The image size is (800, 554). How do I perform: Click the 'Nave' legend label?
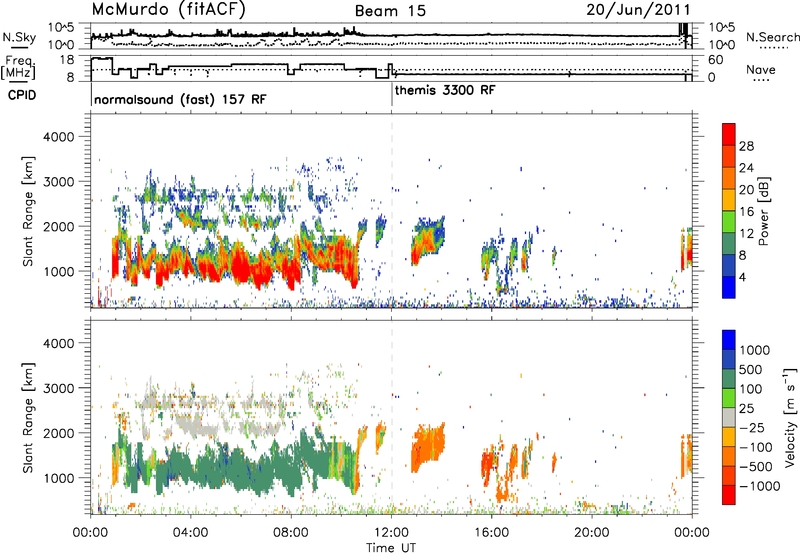pos(761,69)
